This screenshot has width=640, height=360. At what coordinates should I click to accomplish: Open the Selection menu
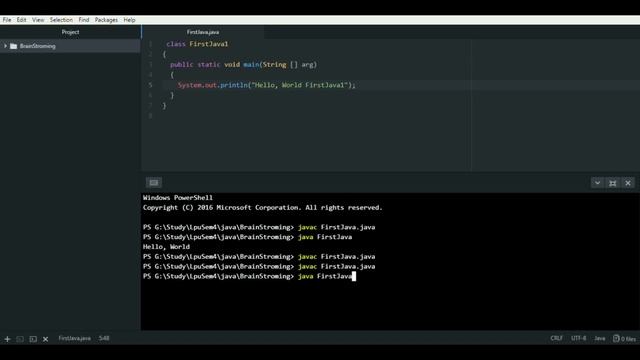coord(61,20)
